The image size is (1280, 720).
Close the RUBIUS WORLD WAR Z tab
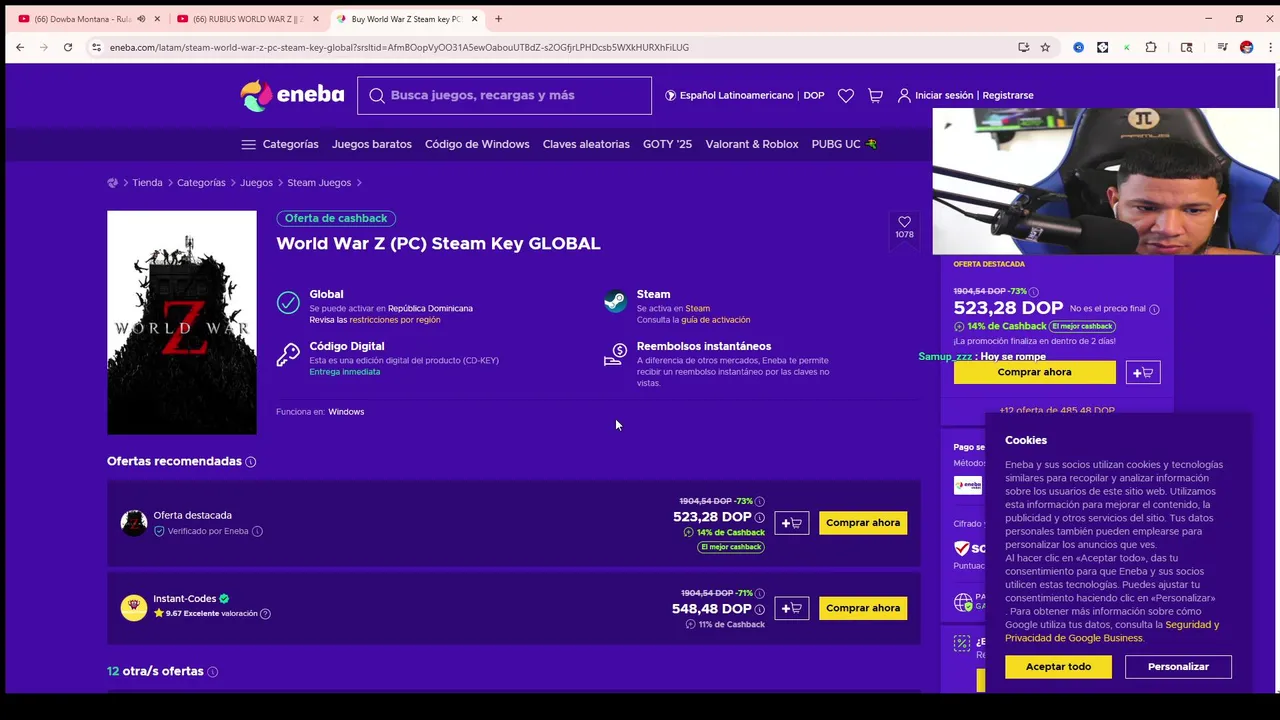pos(315,19)
